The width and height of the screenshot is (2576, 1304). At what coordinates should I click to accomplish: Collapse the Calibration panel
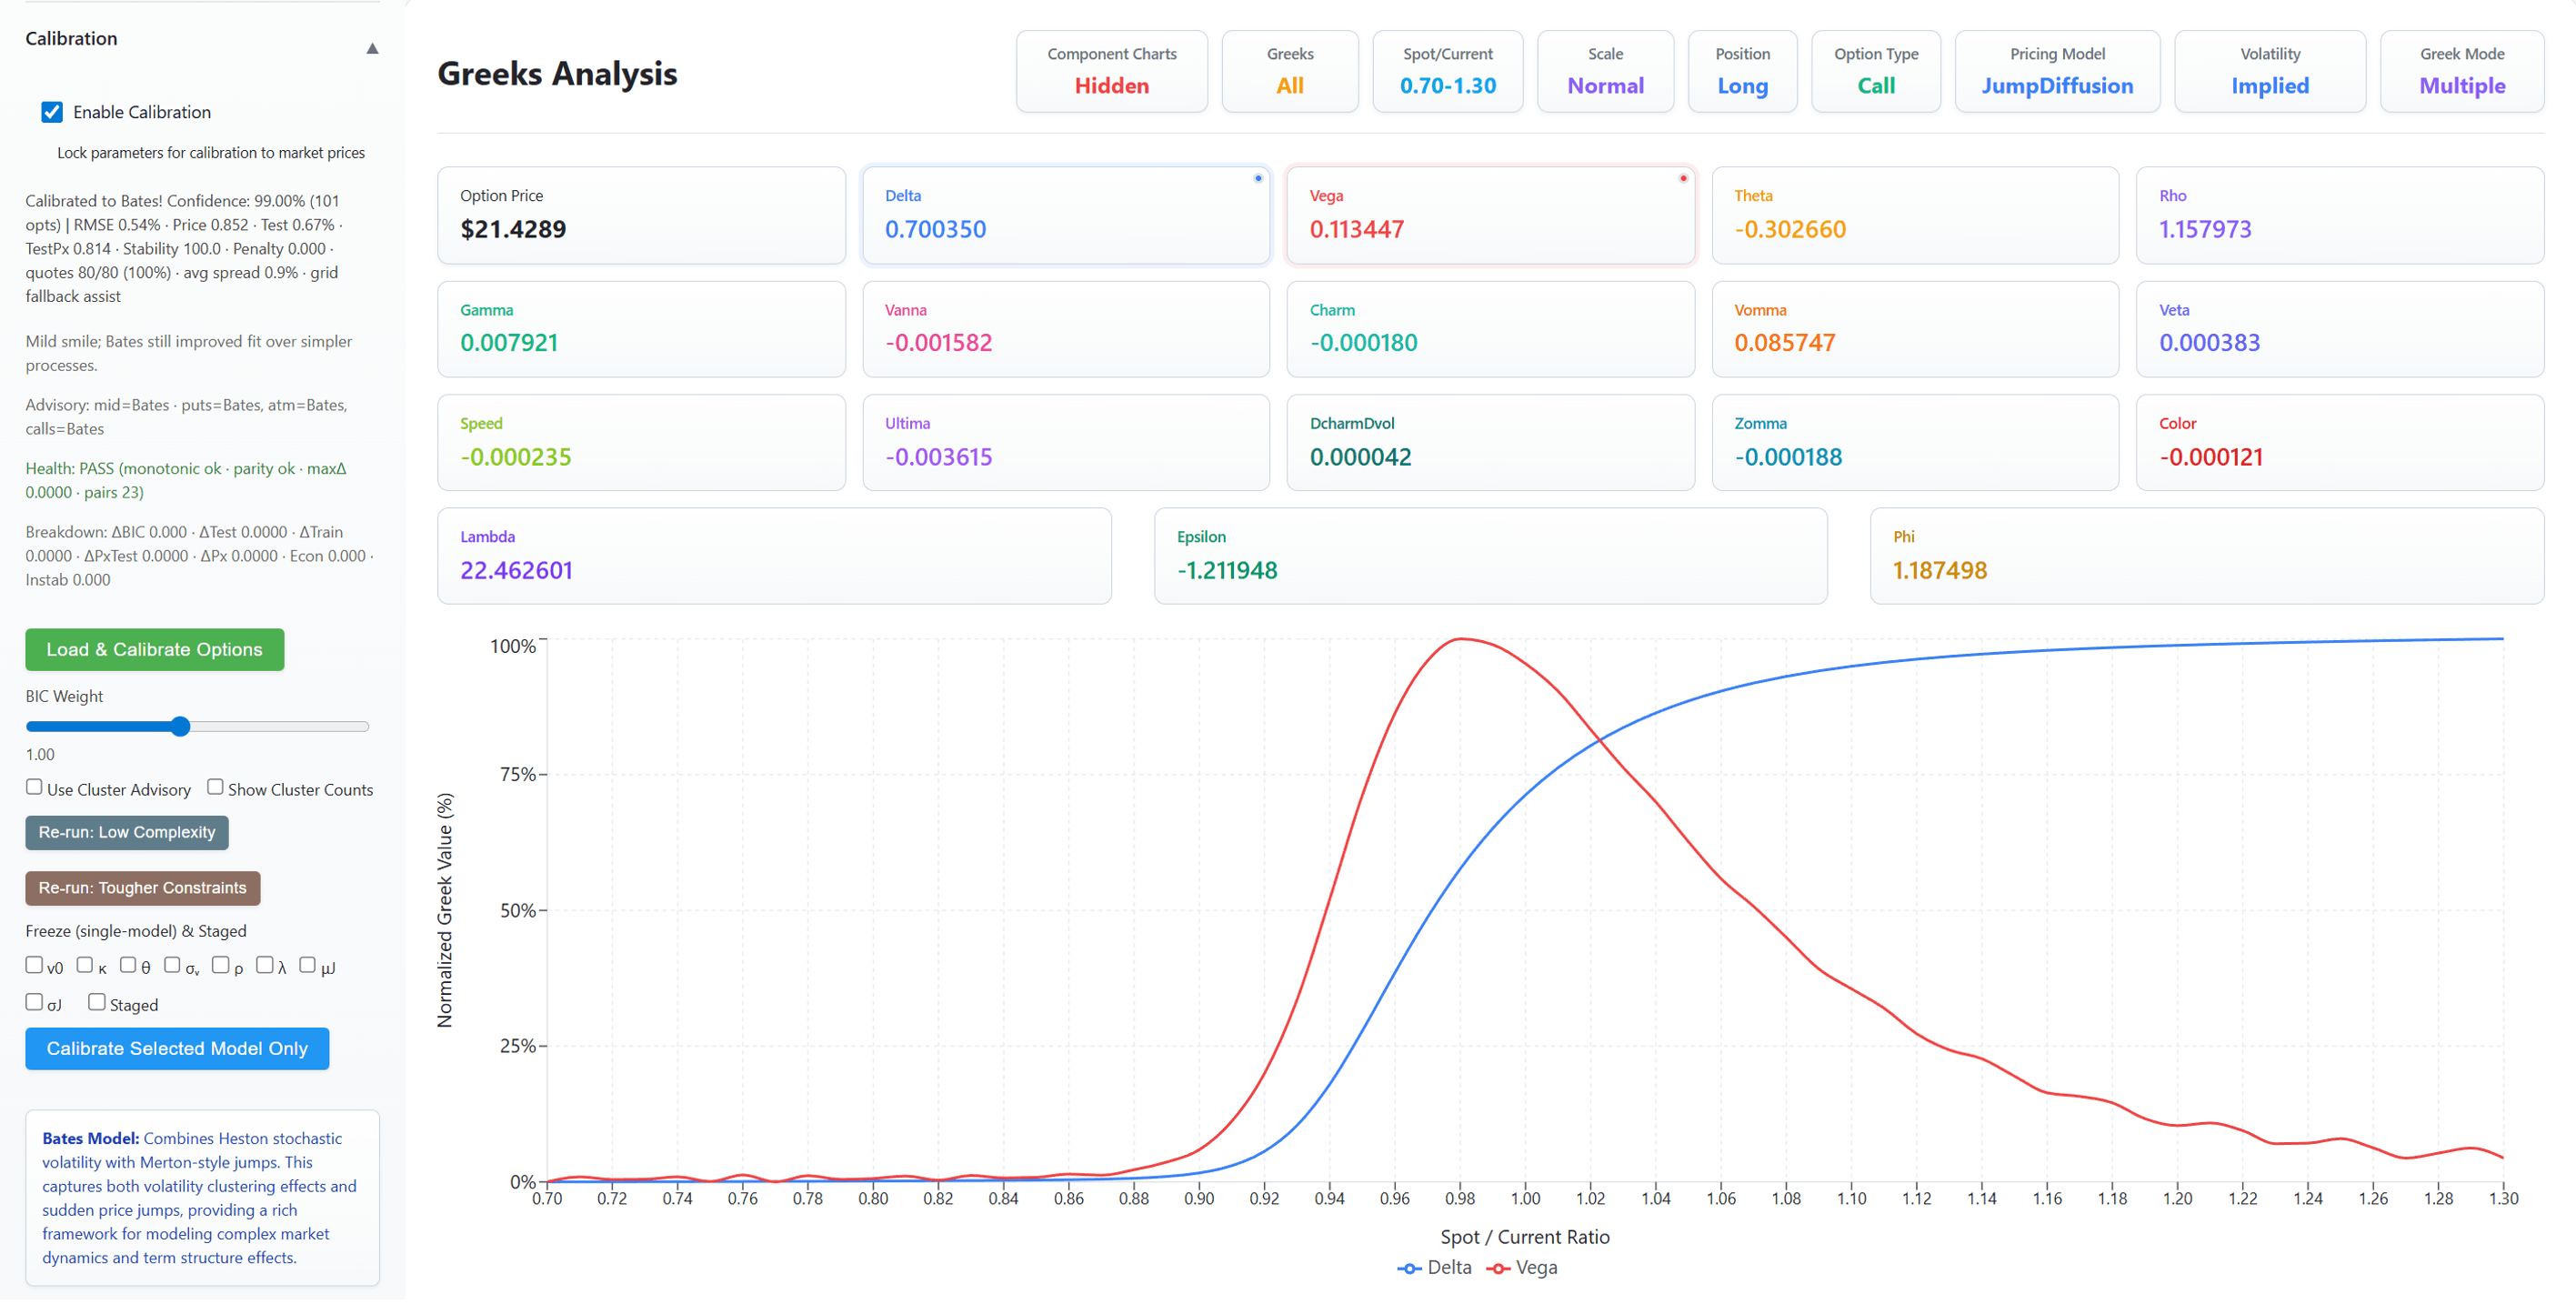point(371,47)
